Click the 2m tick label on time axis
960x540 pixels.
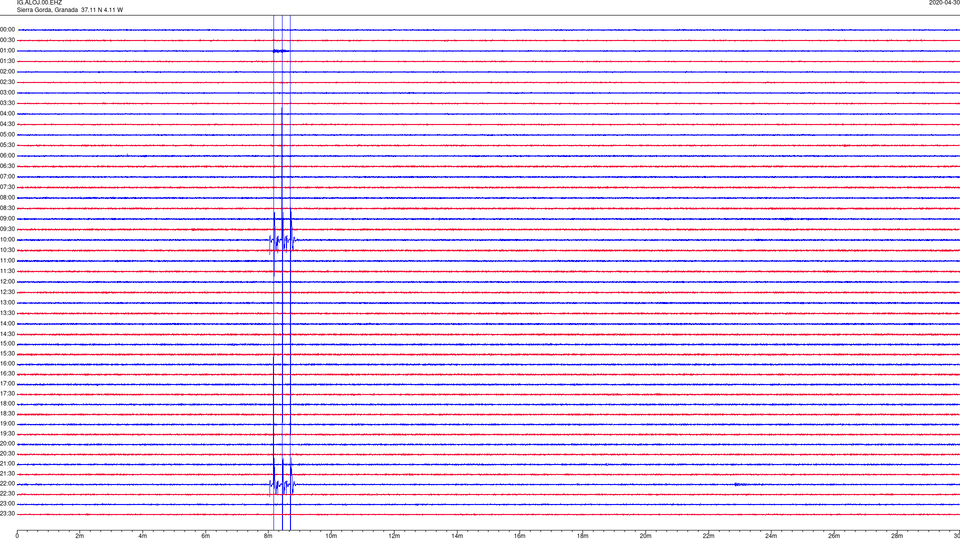(x=80, y=536)
